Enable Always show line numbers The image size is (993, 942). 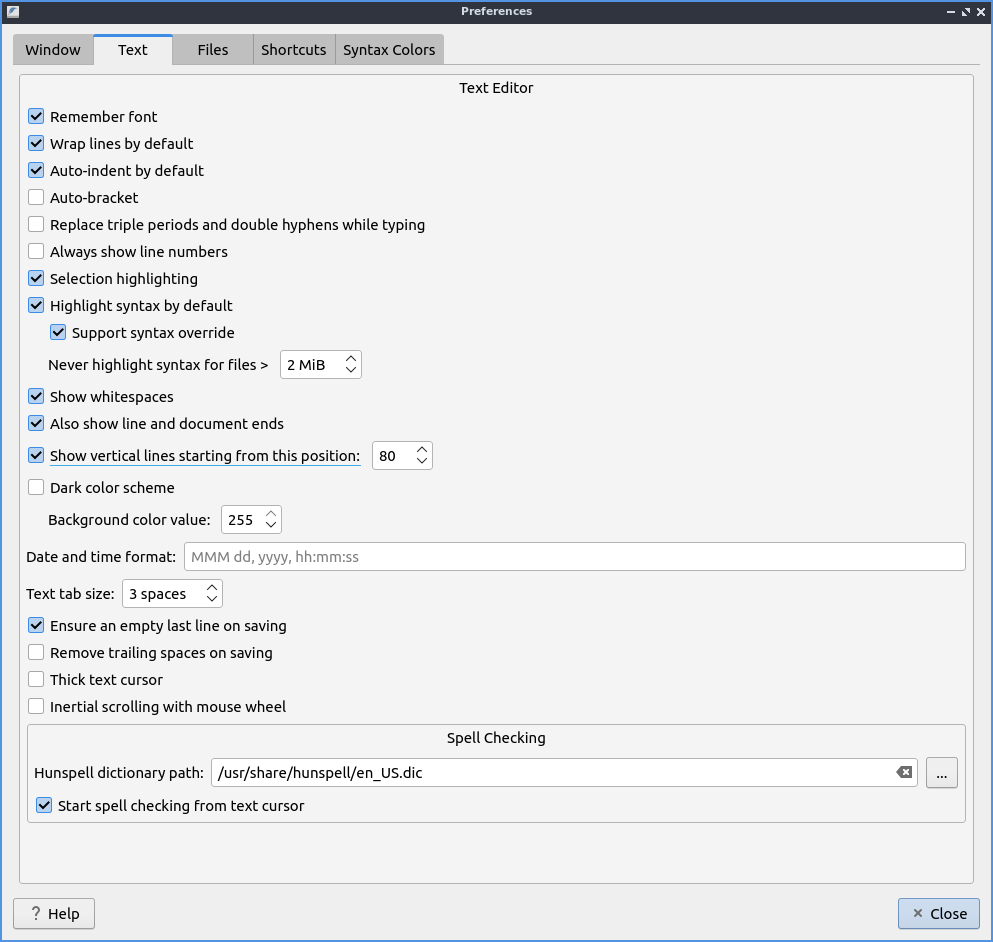(36, 252)
